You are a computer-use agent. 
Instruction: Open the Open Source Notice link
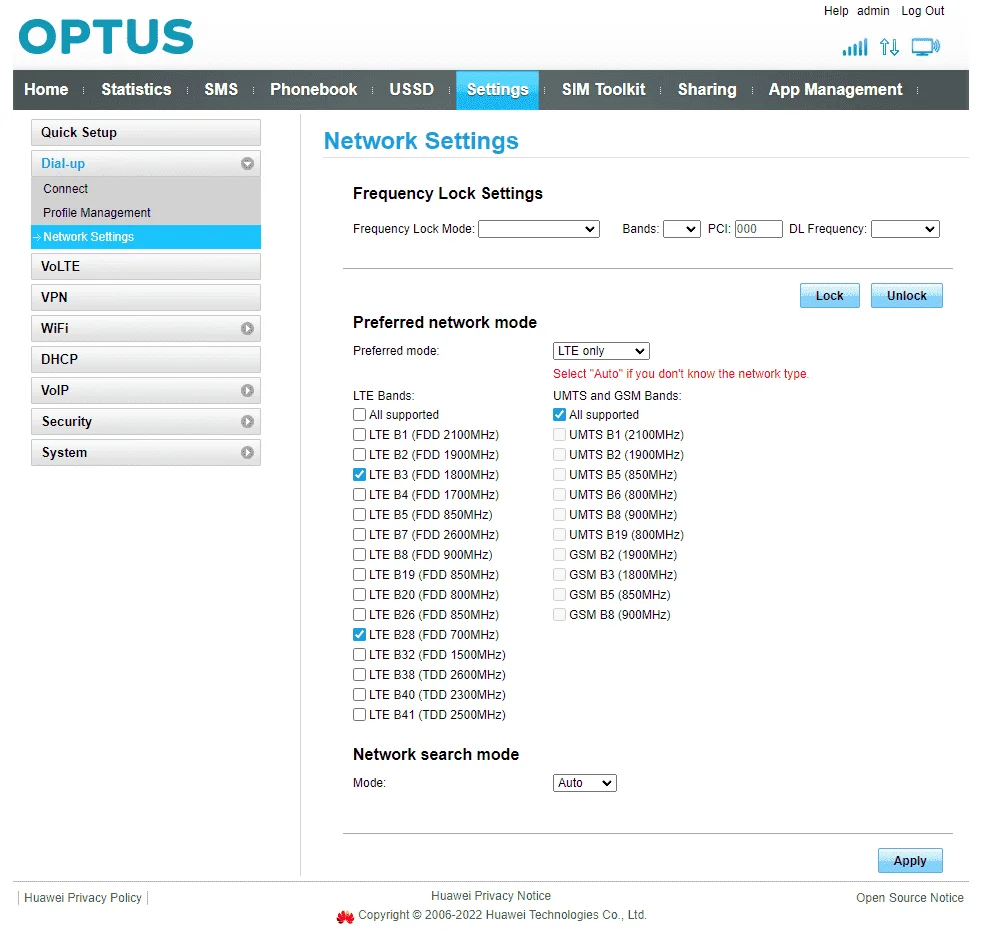[909, 897]
